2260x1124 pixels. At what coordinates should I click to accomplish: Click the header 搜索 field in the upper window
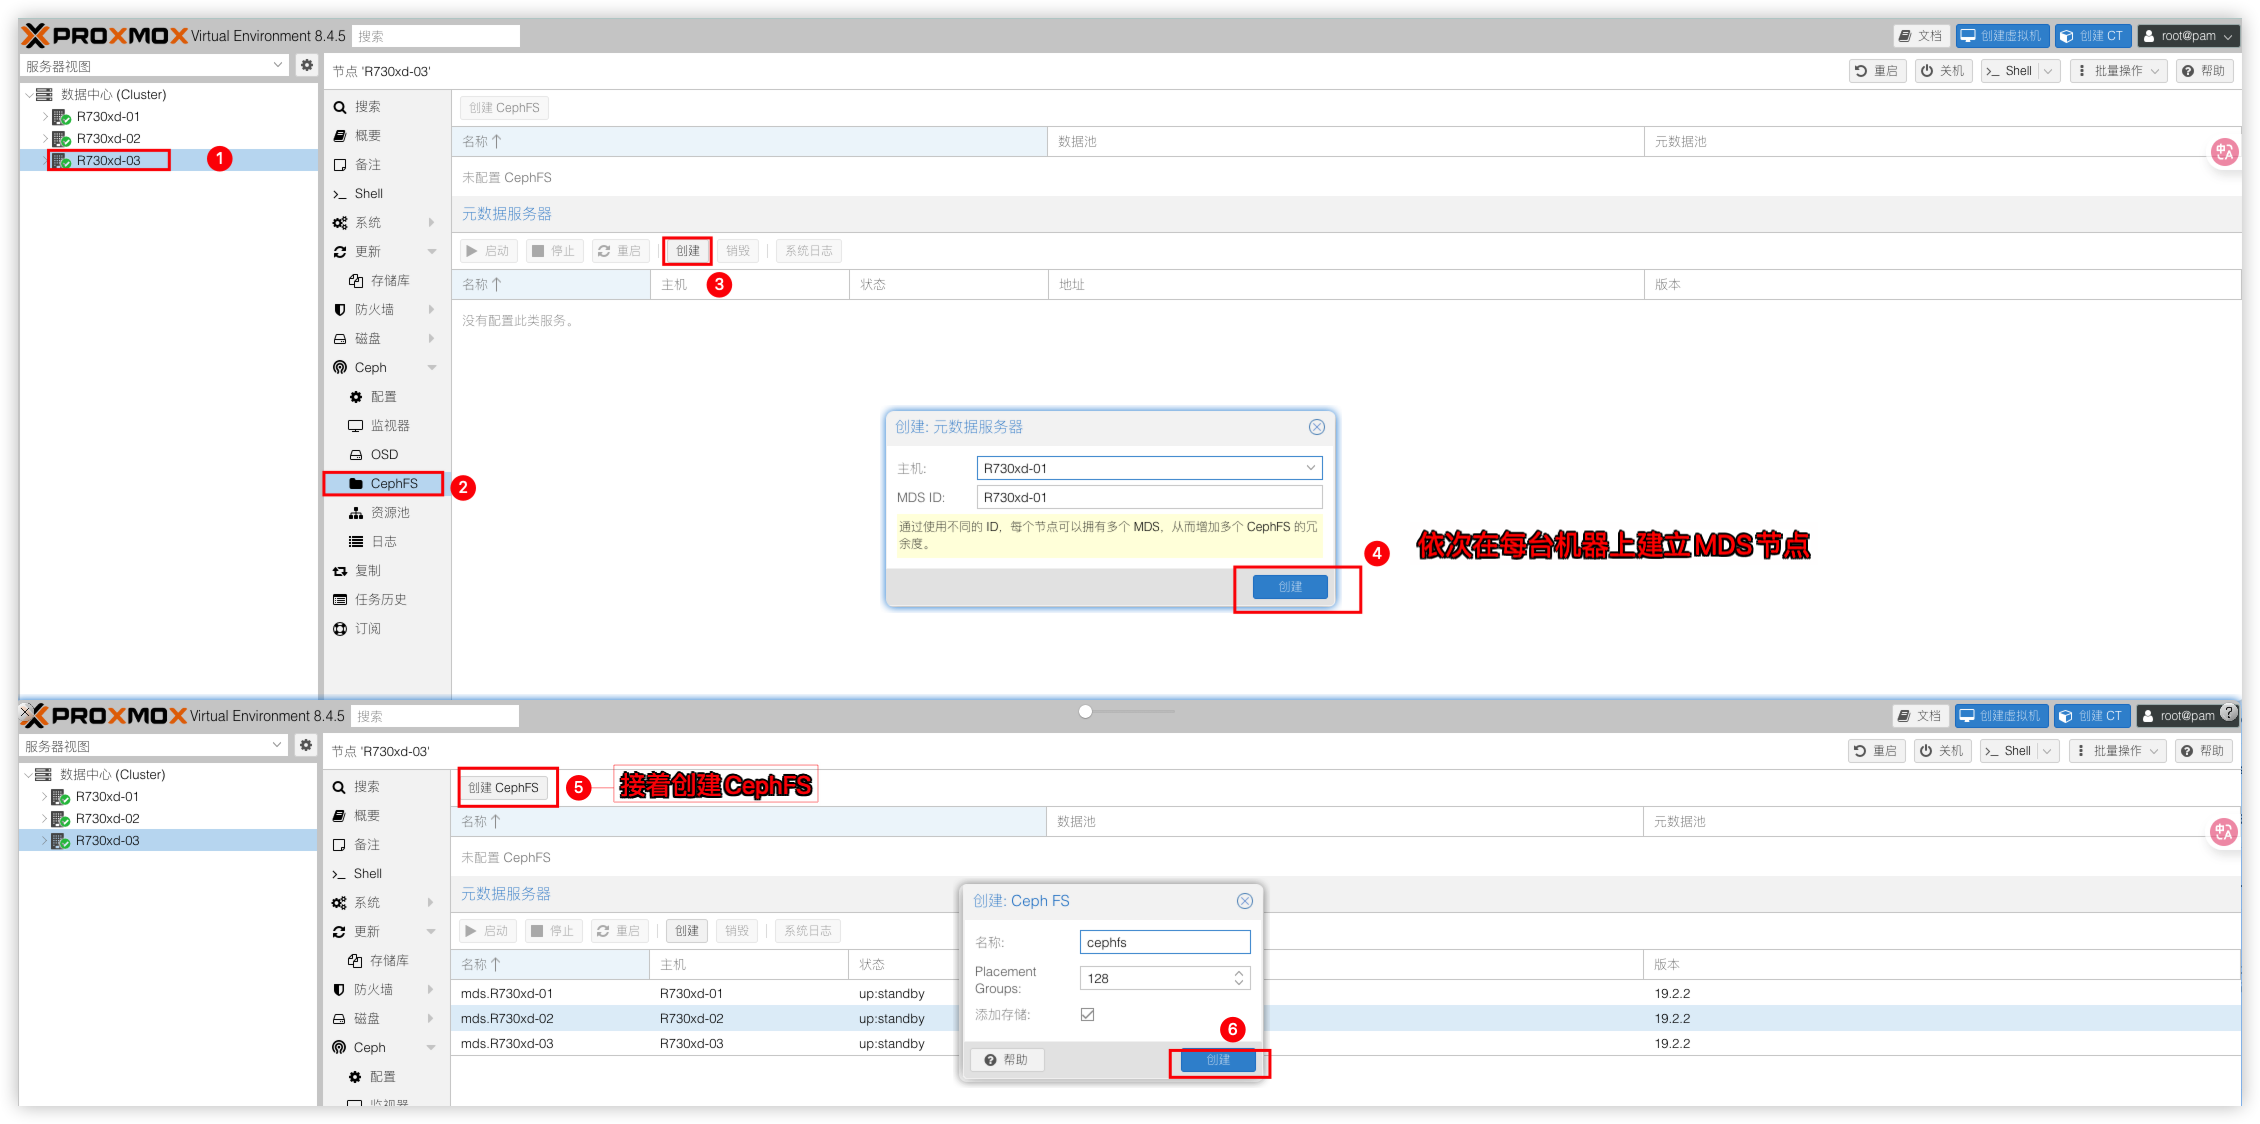click(x=436, y=36)
